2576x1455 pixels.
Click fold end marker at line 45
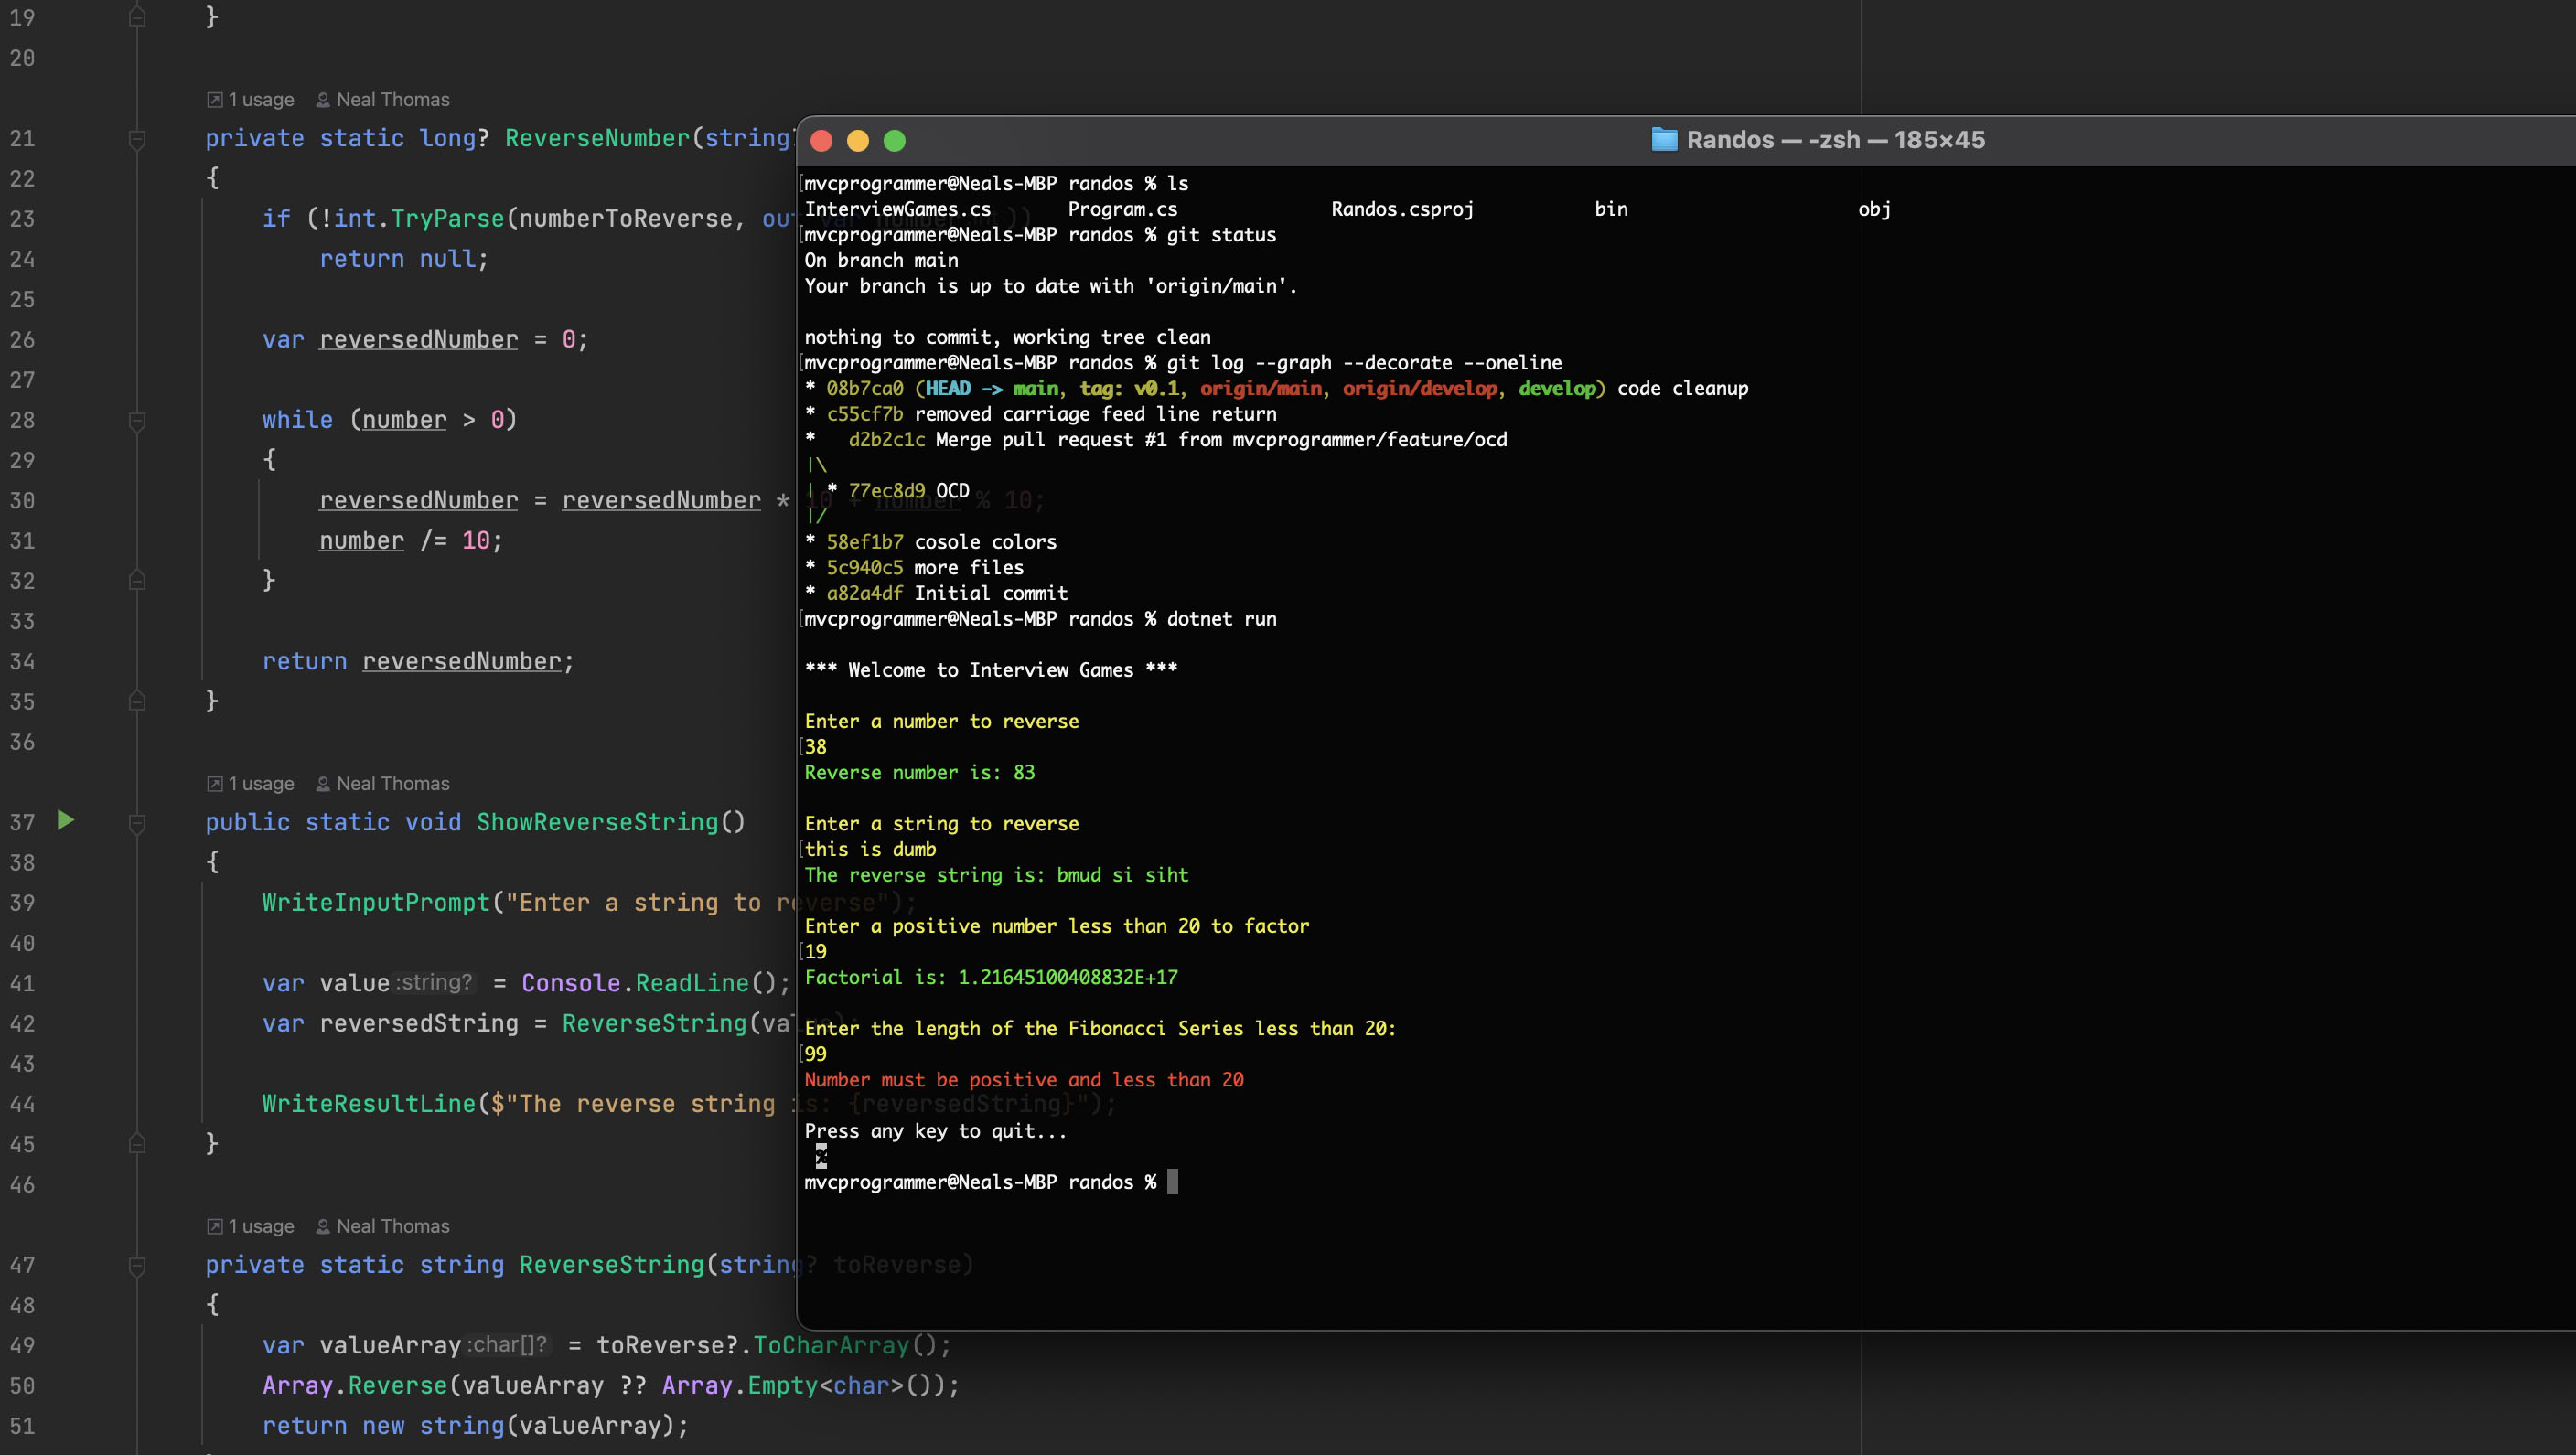(x=138, y=1143)
